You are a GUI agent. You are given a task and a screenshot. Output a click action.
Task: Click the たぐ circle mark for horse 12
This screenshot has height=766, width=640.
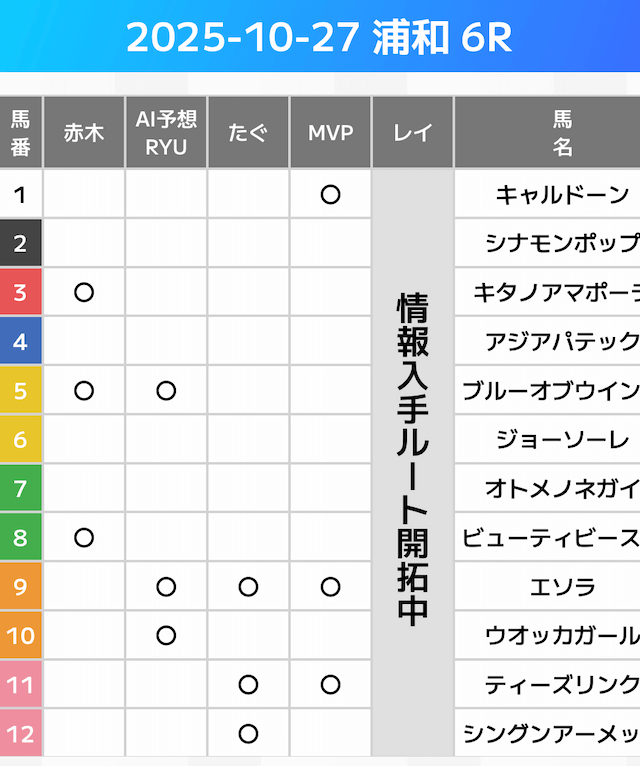point(249,734)
